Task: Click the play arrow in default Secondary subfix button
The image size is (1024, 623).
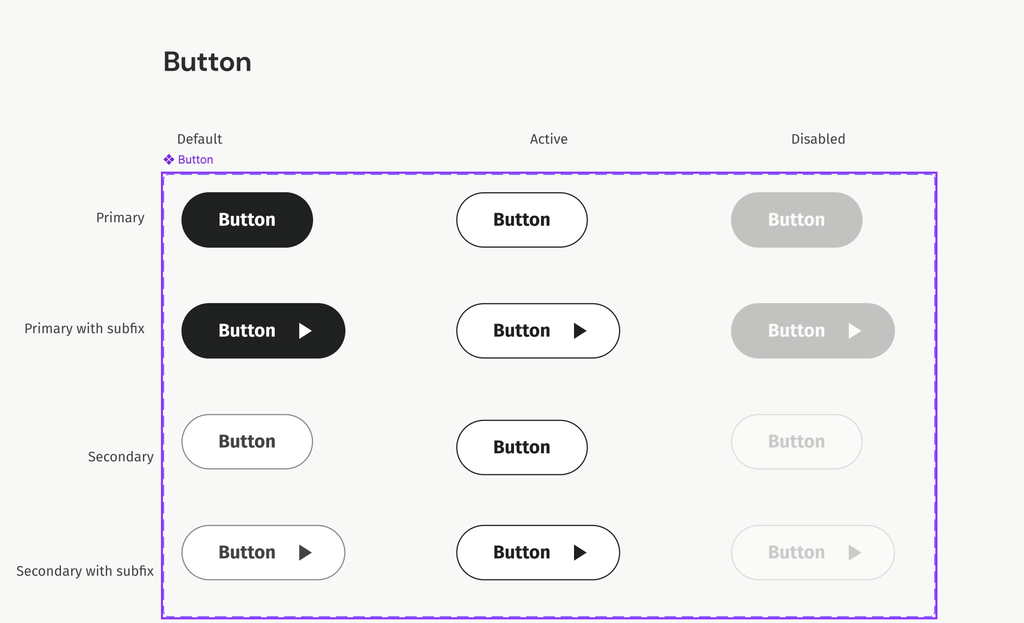Action: click(x=305, y=553)
